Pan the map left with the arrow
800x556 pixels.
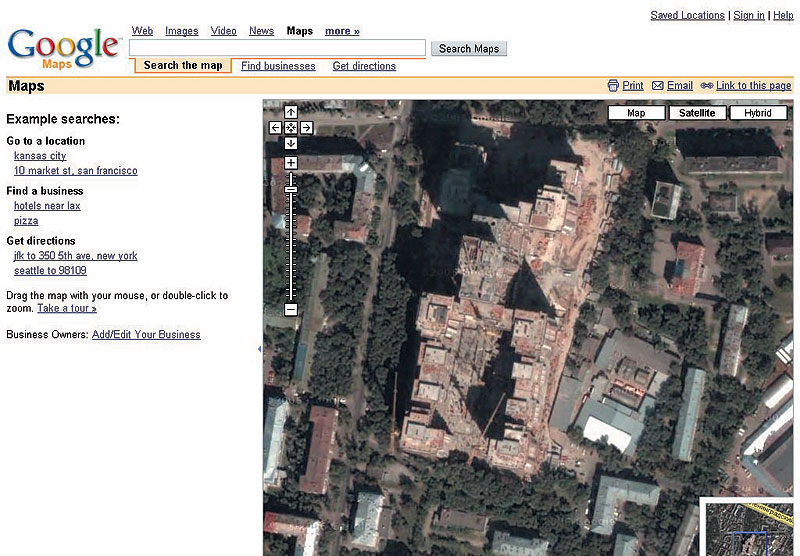(x=276, y=128)
